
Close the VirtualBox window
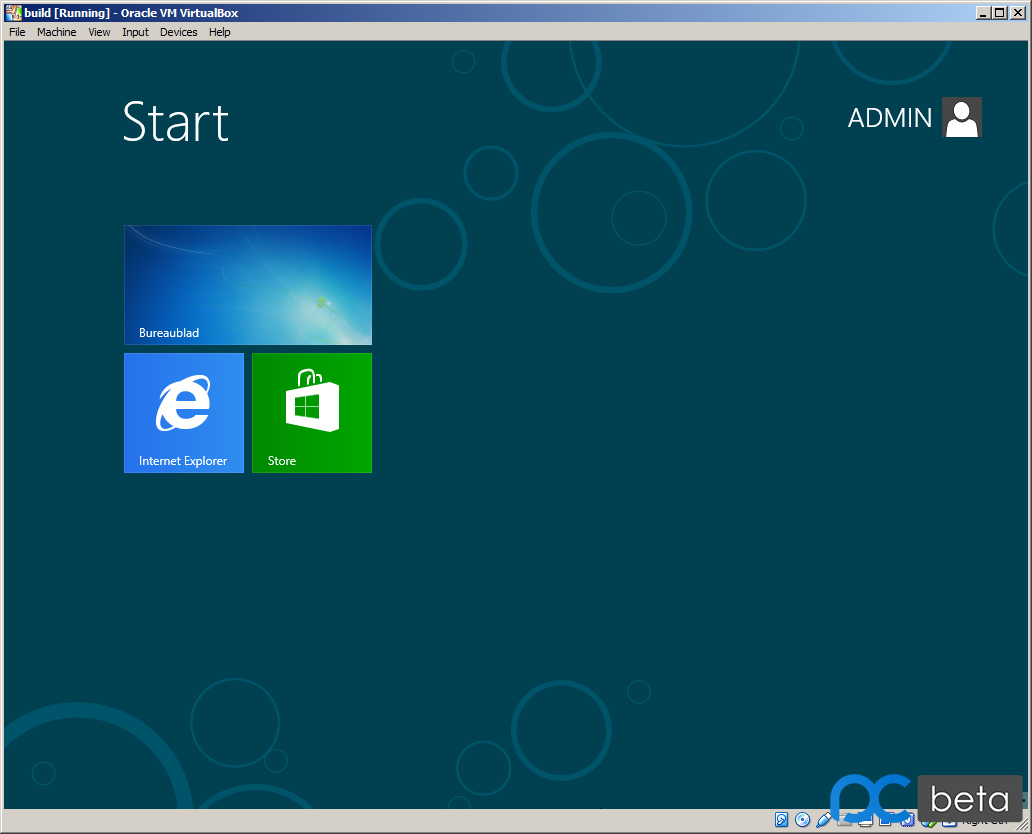coord(1018,13)
